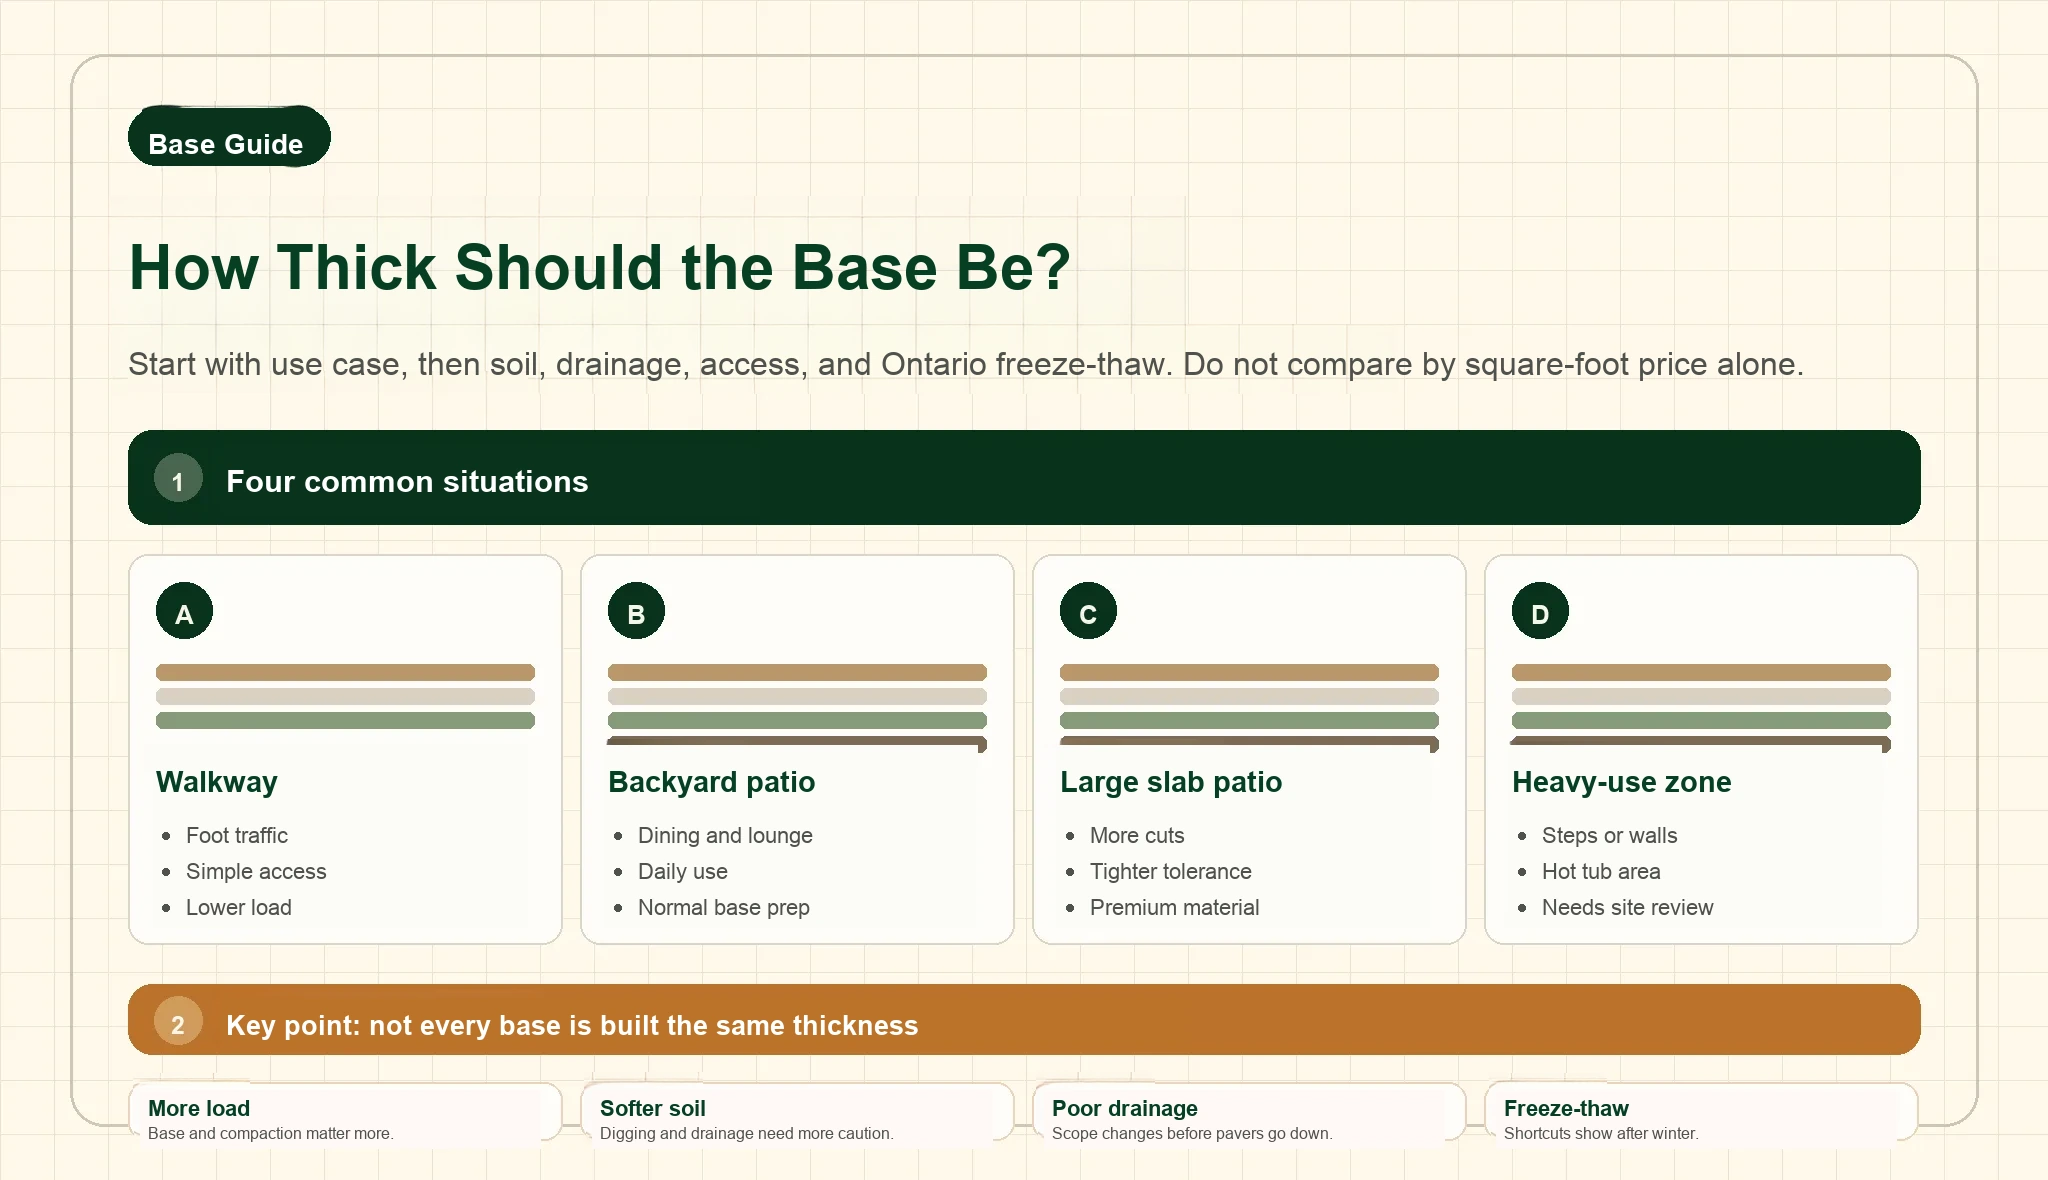Click the text Scope changes before pavers go down.
Viewport: 2048px width, 1180px height.
[x=1192, y=1133]
